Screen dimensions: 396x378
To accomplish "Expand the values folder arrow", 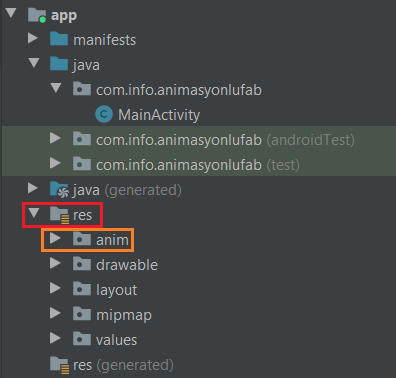I will coord(55,338).
